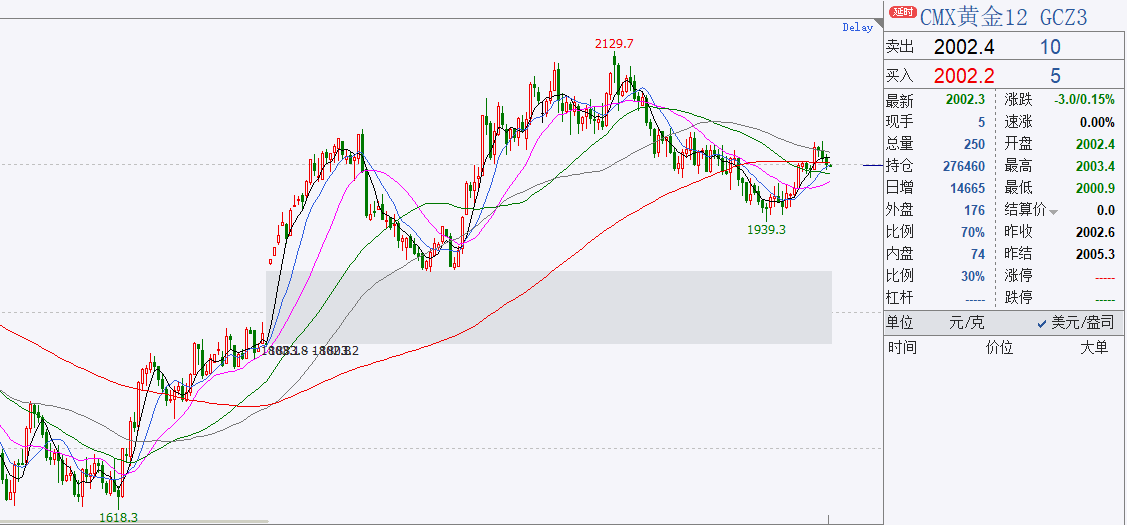
Task: Click the 最新 value 2002.3
Action: pyautogui.click(x=965, y=101)
